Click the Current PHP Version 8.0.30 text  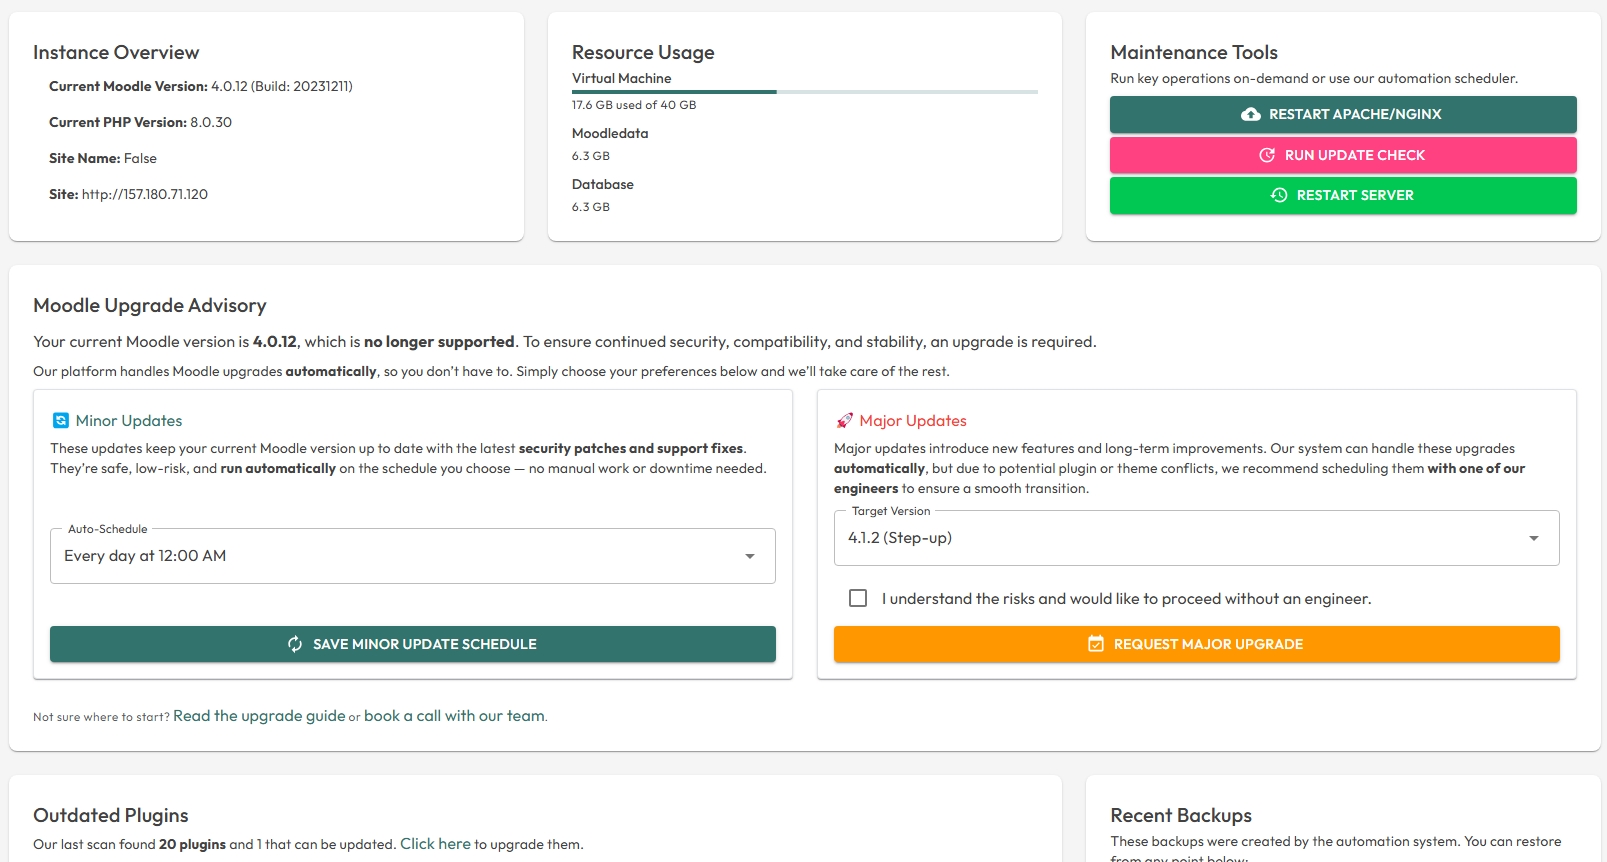coord(140,122)
